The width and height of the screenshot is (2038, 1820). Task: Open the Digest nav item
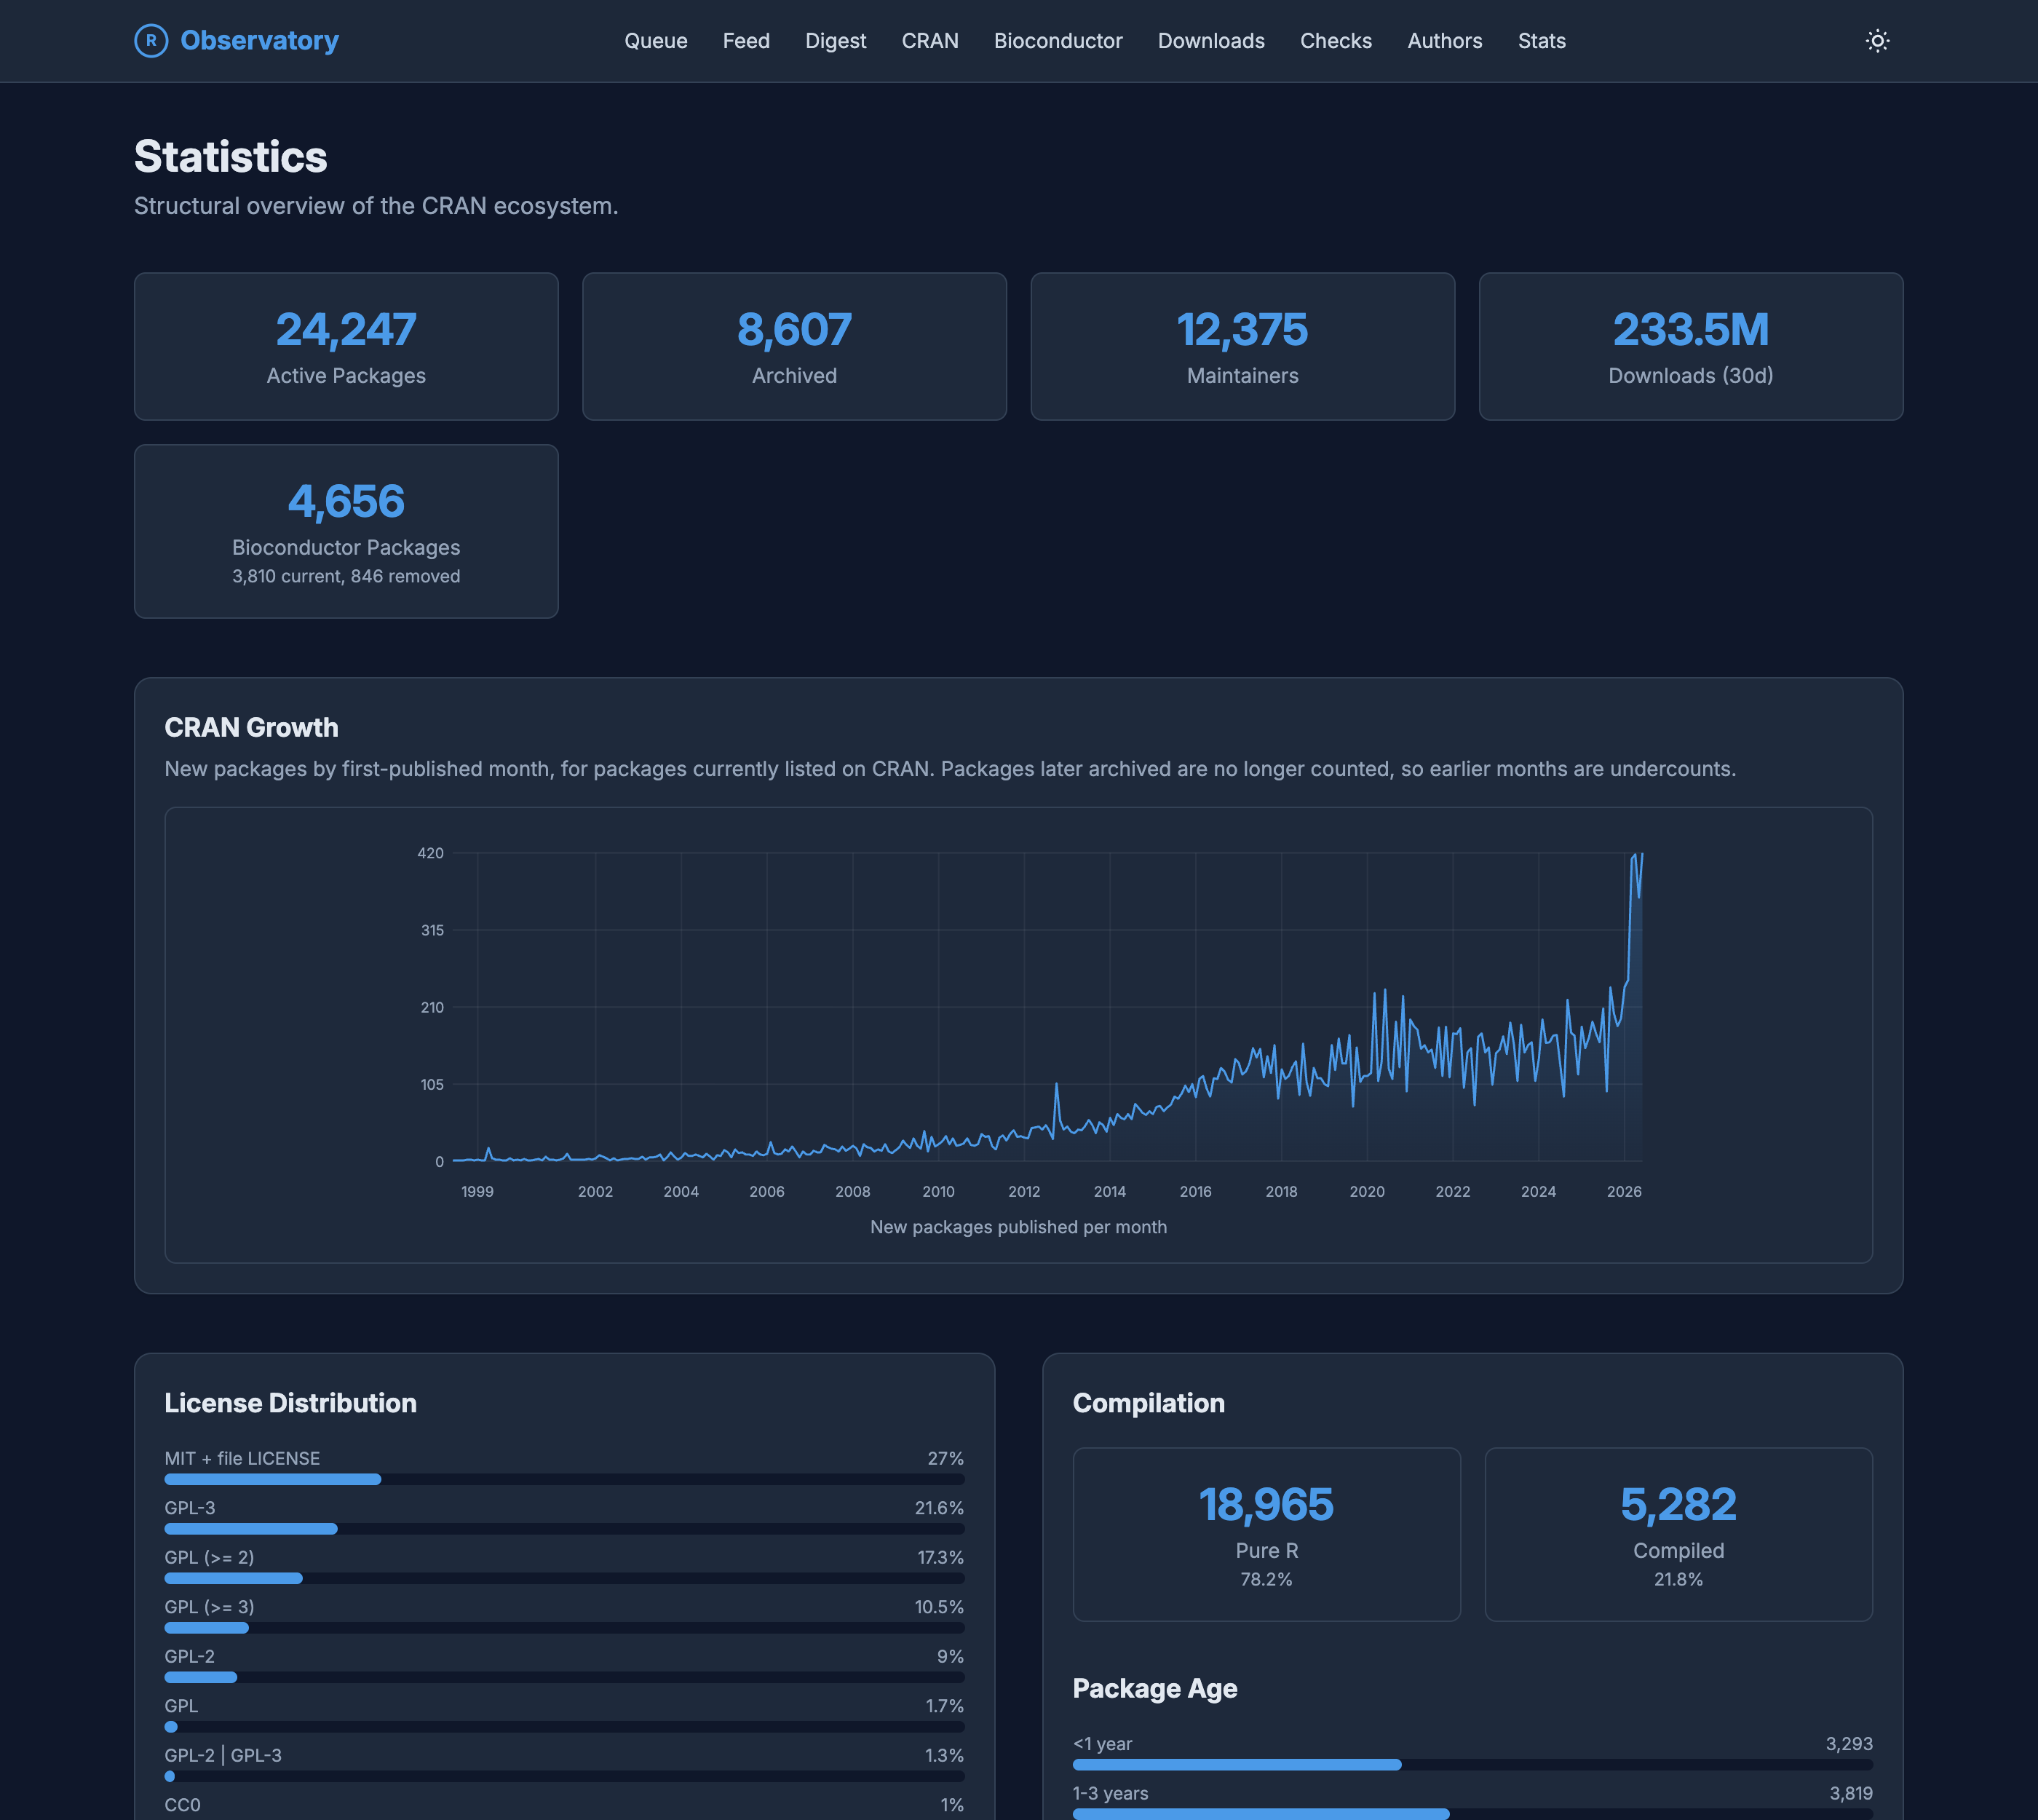(x=836, y=41)
